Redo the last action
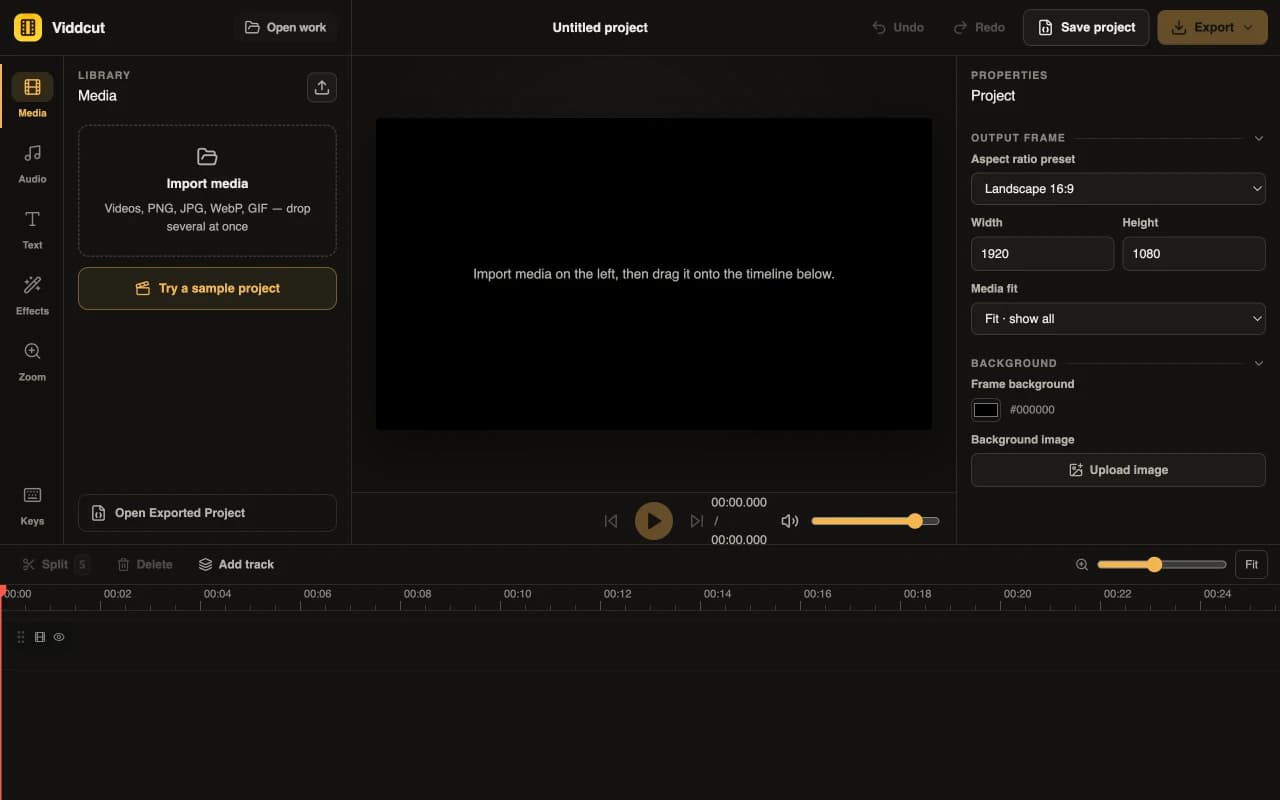The height and width of the screenshot is (800, 1280). [x=979, y=27]
